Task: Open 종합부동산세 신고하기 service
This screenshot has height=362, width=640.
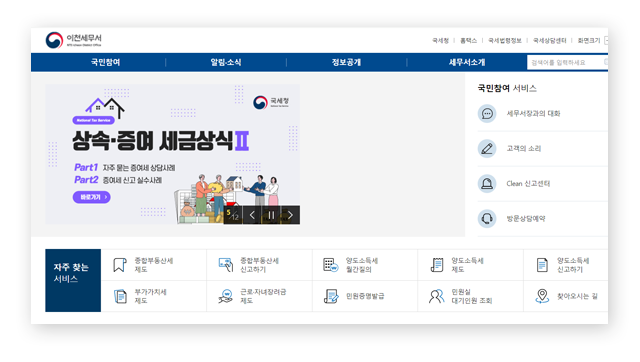Action: coord(259,265)
